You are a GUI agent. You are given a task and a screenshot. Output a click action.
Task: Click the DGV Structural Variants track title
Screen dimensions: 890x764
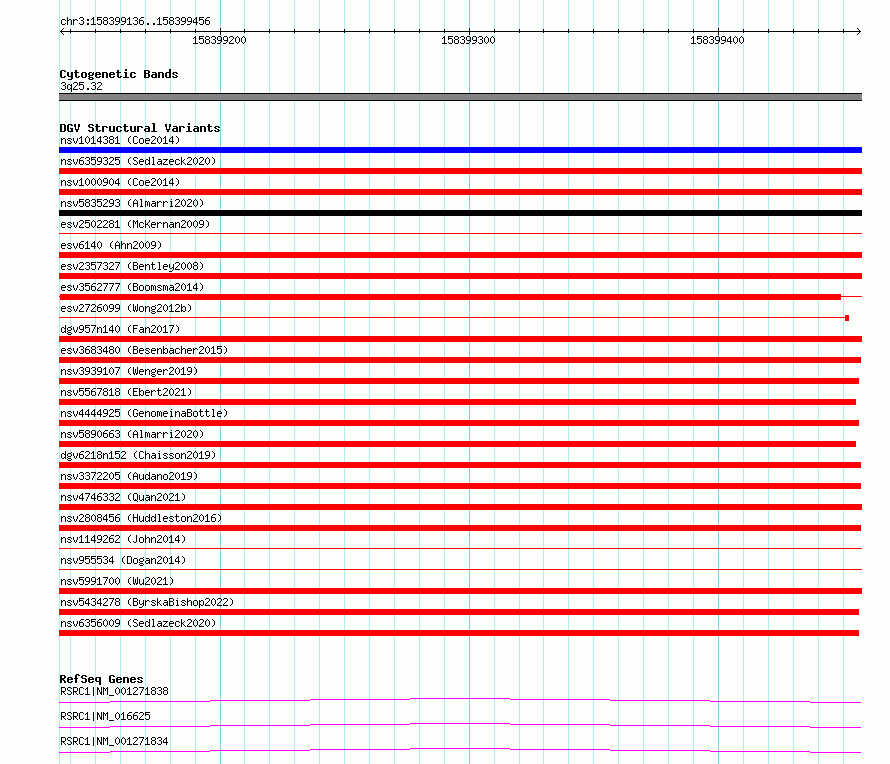point(140,128)
